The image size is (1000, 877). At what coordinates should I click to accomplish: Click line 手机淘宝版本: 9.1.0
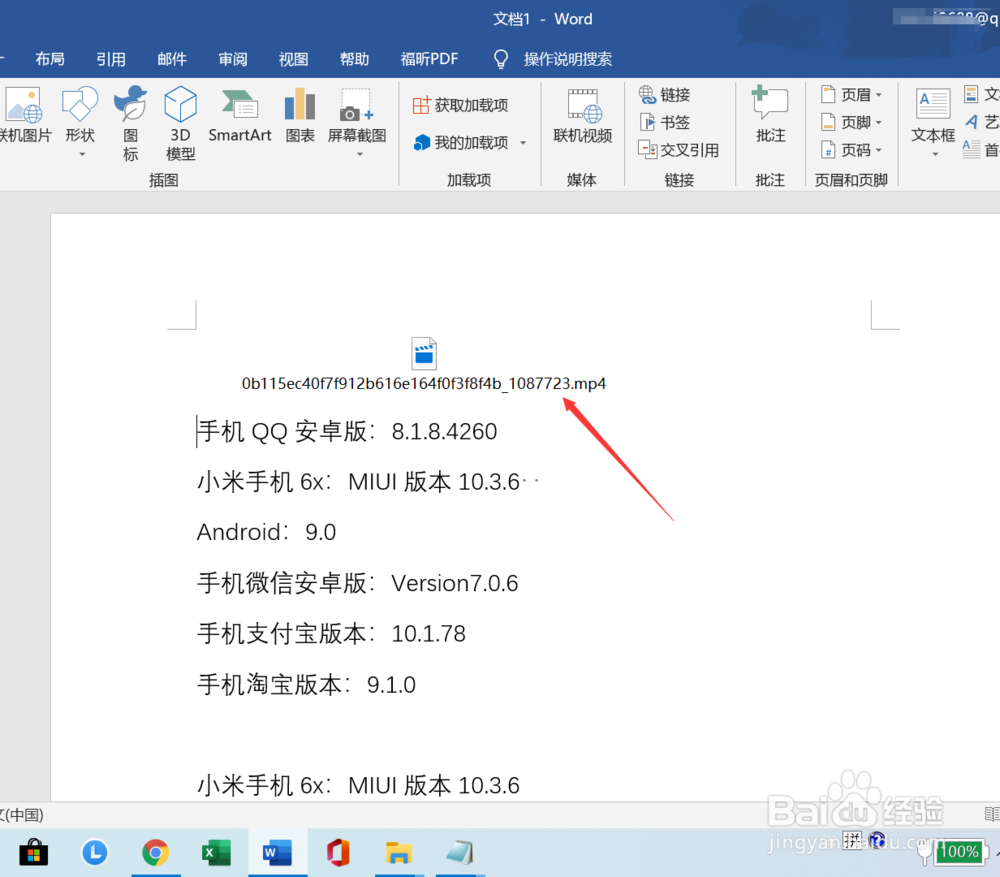[x=306, y=684]
